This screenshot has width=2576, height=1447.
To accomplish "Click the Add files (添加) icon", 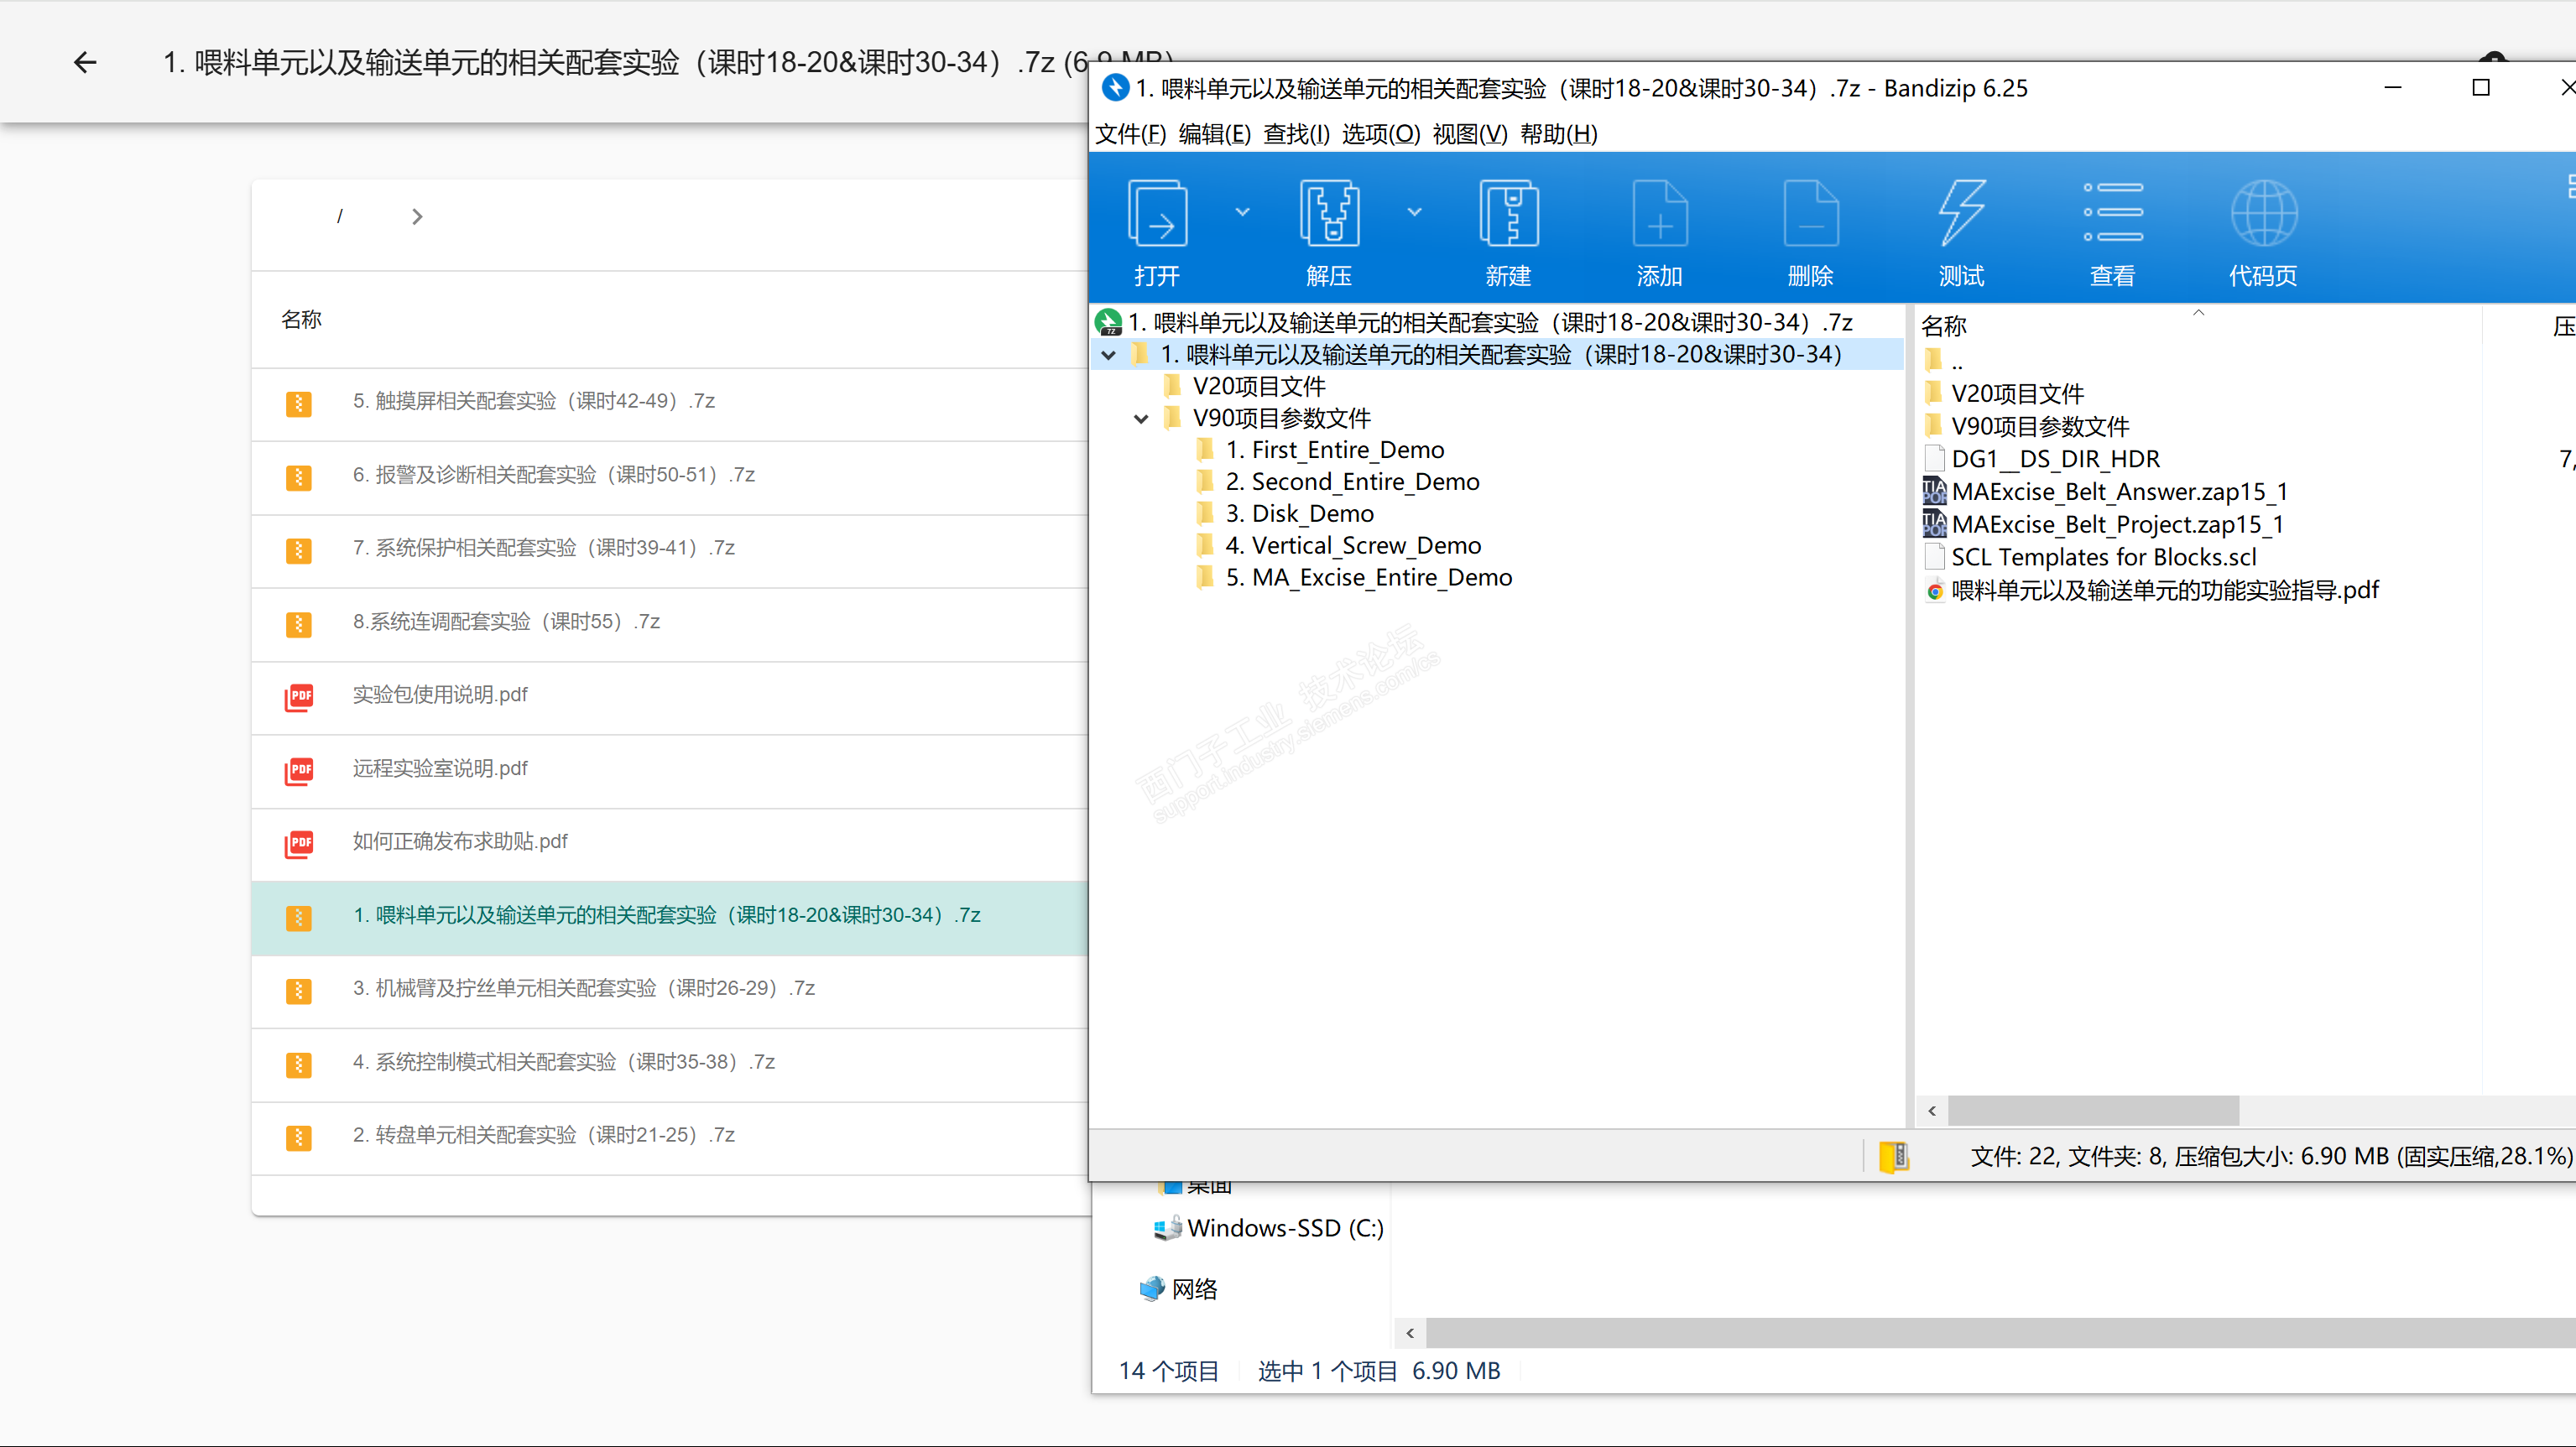I will [x=1660, y=213].
